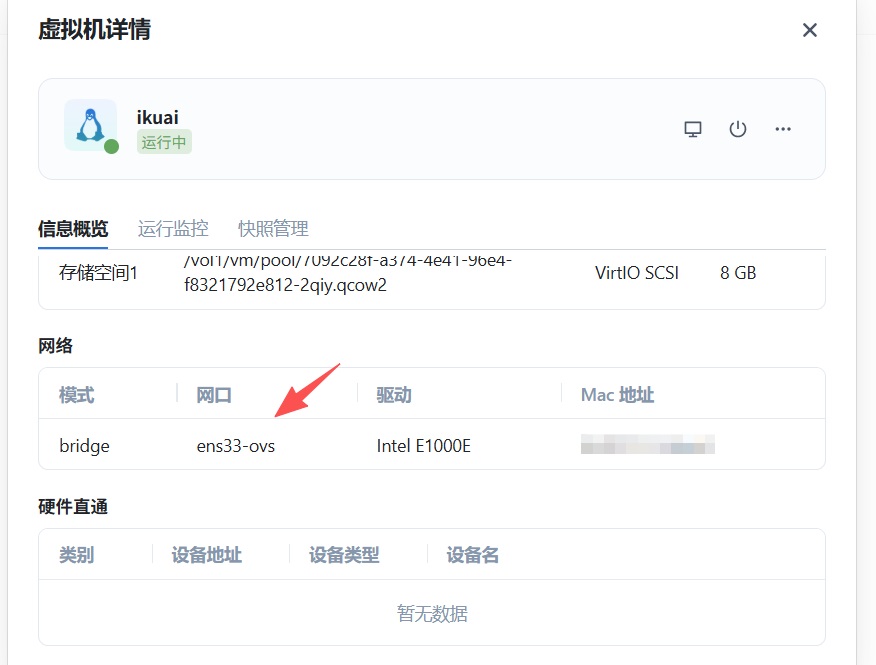The image size is (876, 665).
Task: Click the 硬件直通 section heading
Action: (x=73, y=507)
